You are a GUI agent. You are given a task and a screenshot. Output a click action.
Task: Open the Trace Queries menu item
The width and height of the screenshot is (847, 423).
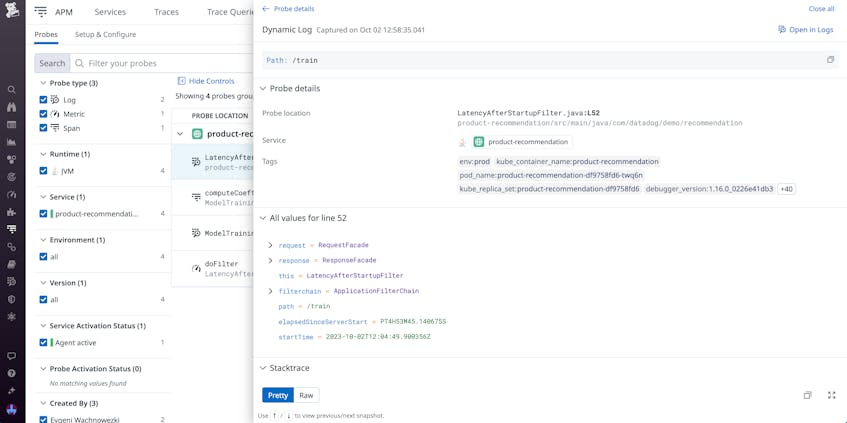tap(230, 12)
